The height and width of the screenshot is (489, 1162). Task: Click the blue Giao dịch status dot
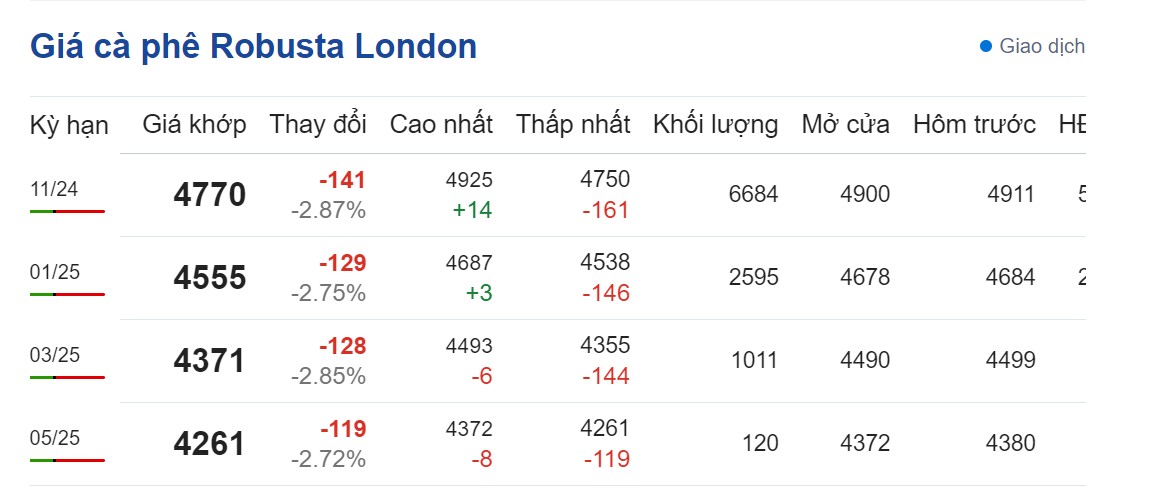986,46
